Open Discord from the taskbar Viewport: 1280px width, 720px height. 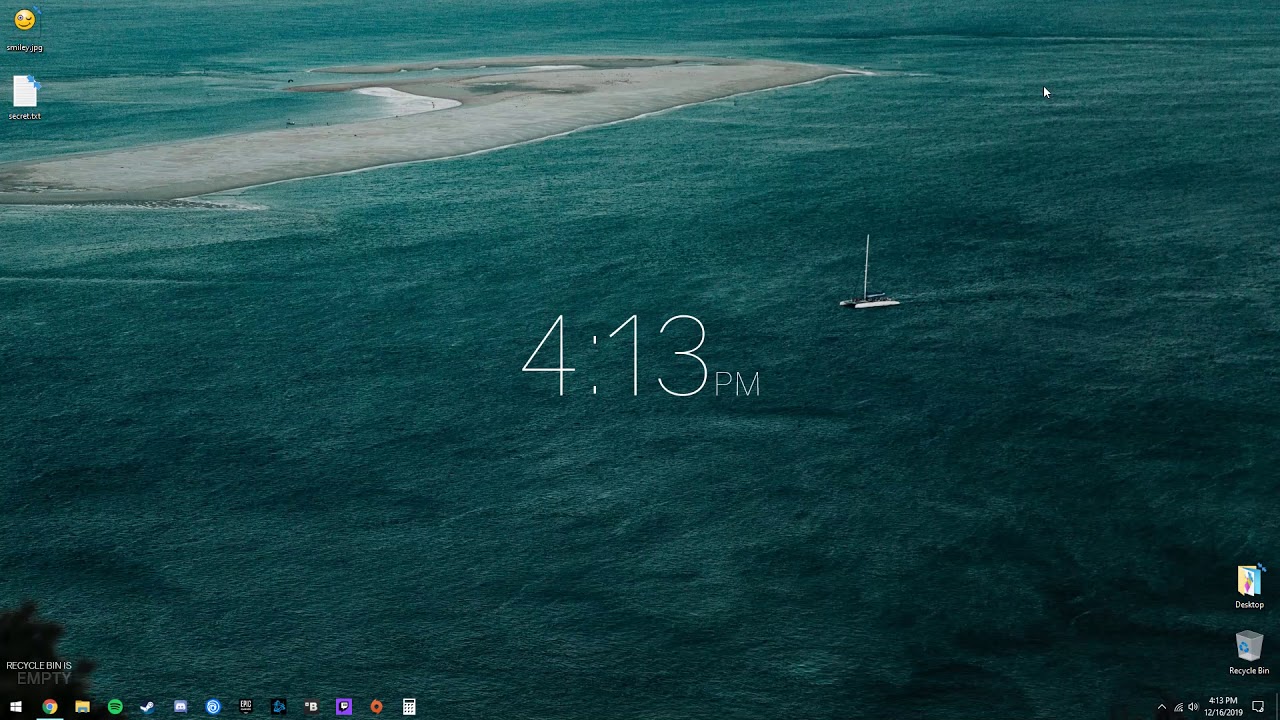click(x=180, y=707)
